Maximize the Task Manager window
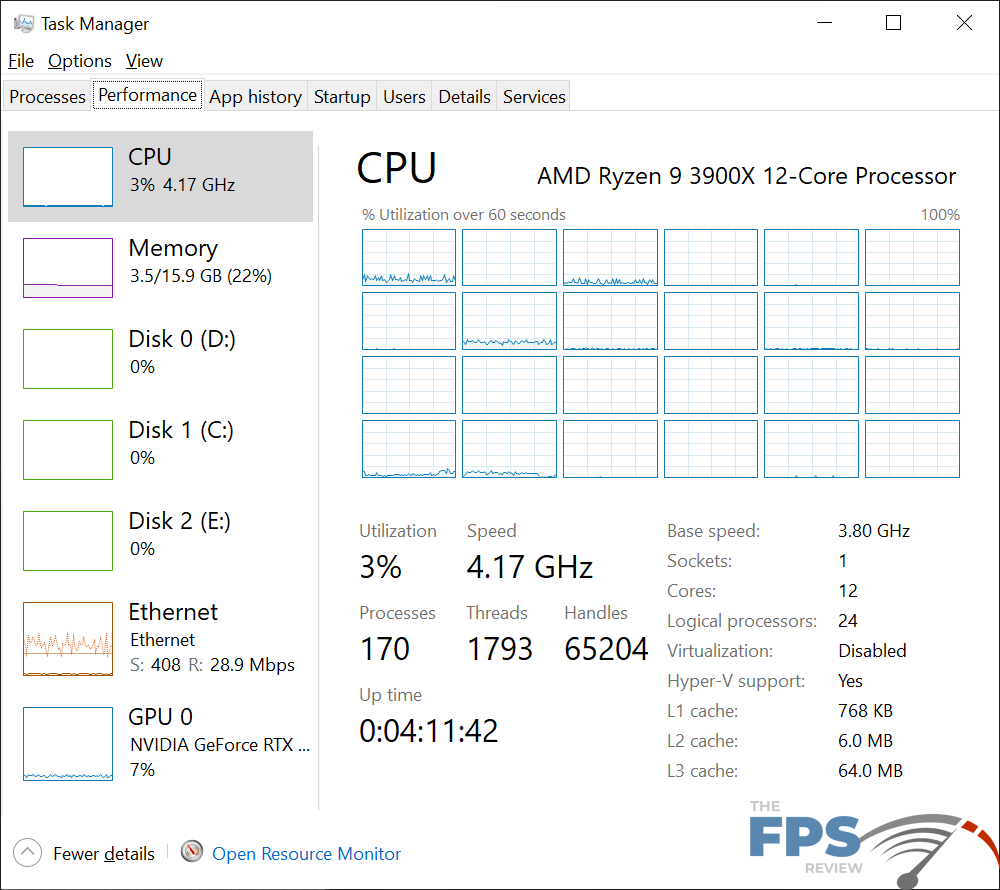The width and height of the screenshot is (1000, 890). [893, 23]
